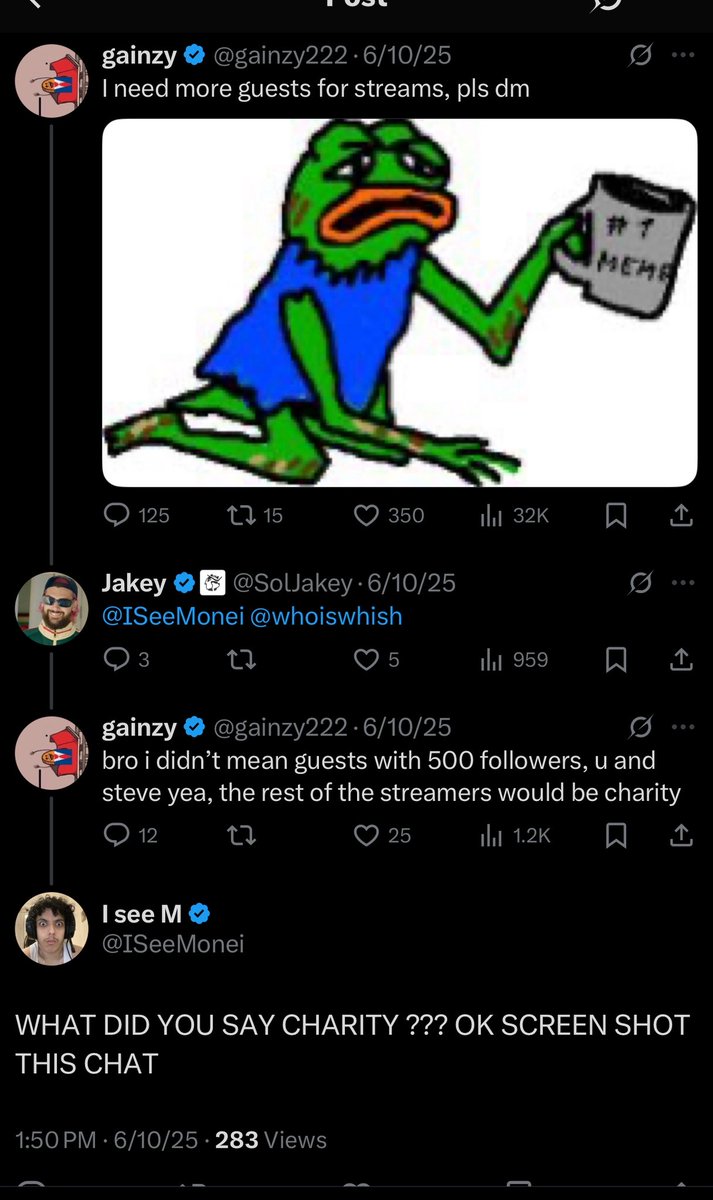Bookmark gainzy's first post with the frog image

coord(617,516)
